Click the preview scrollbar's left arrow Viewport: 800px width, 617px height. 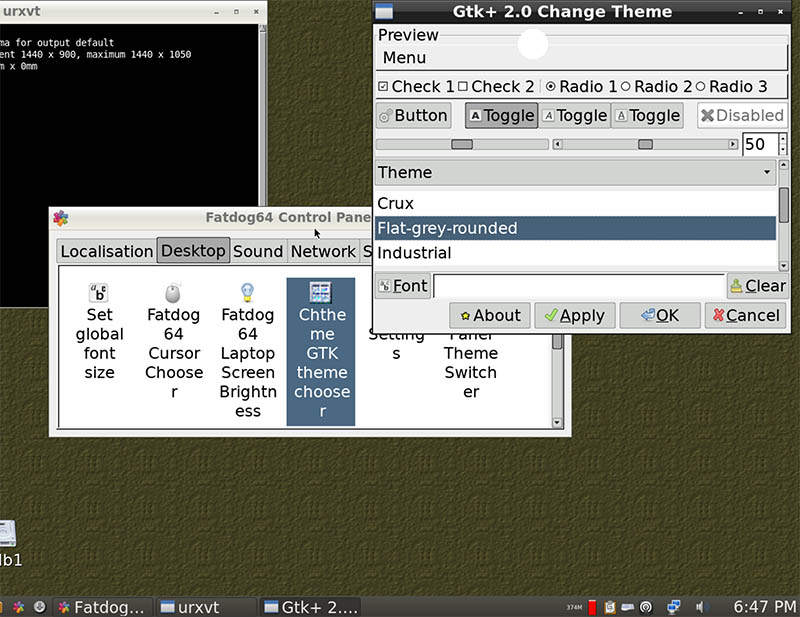coord(558,144)
